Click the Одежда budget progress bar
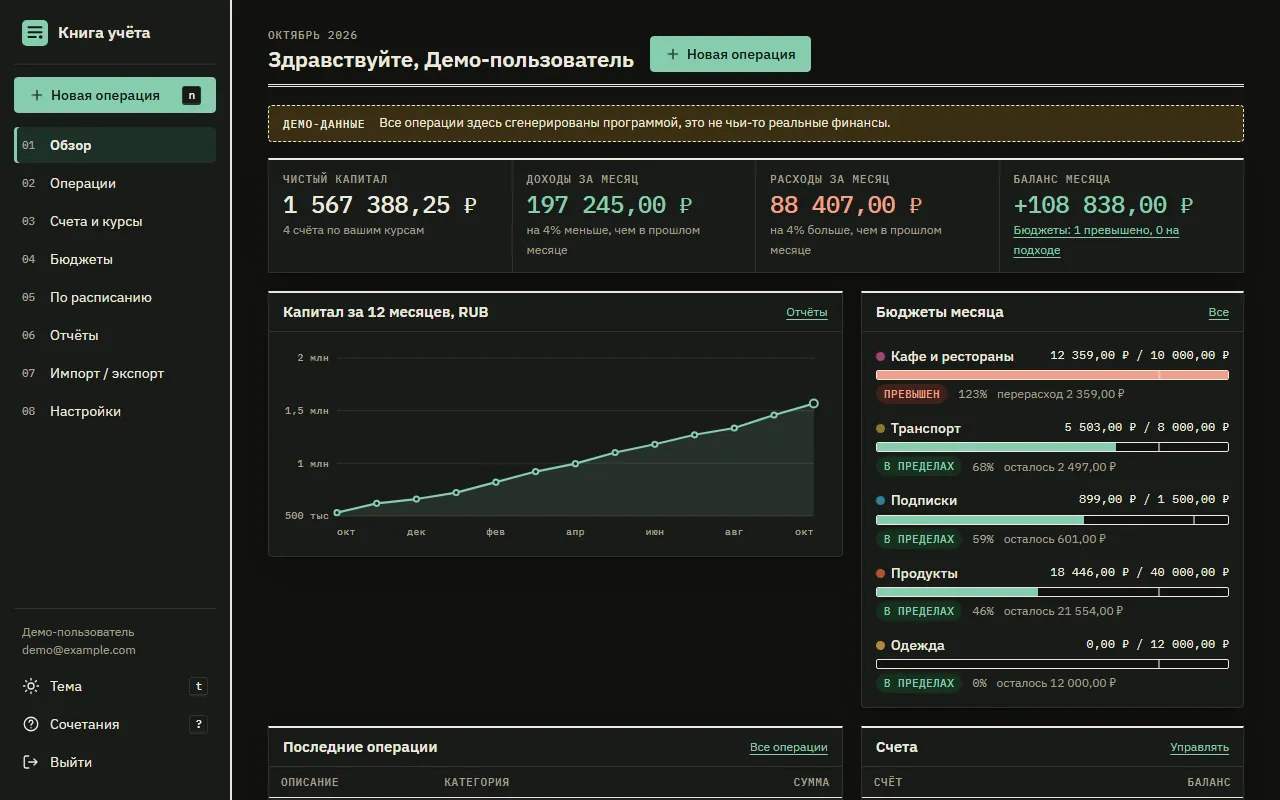 pos(1052,664)
